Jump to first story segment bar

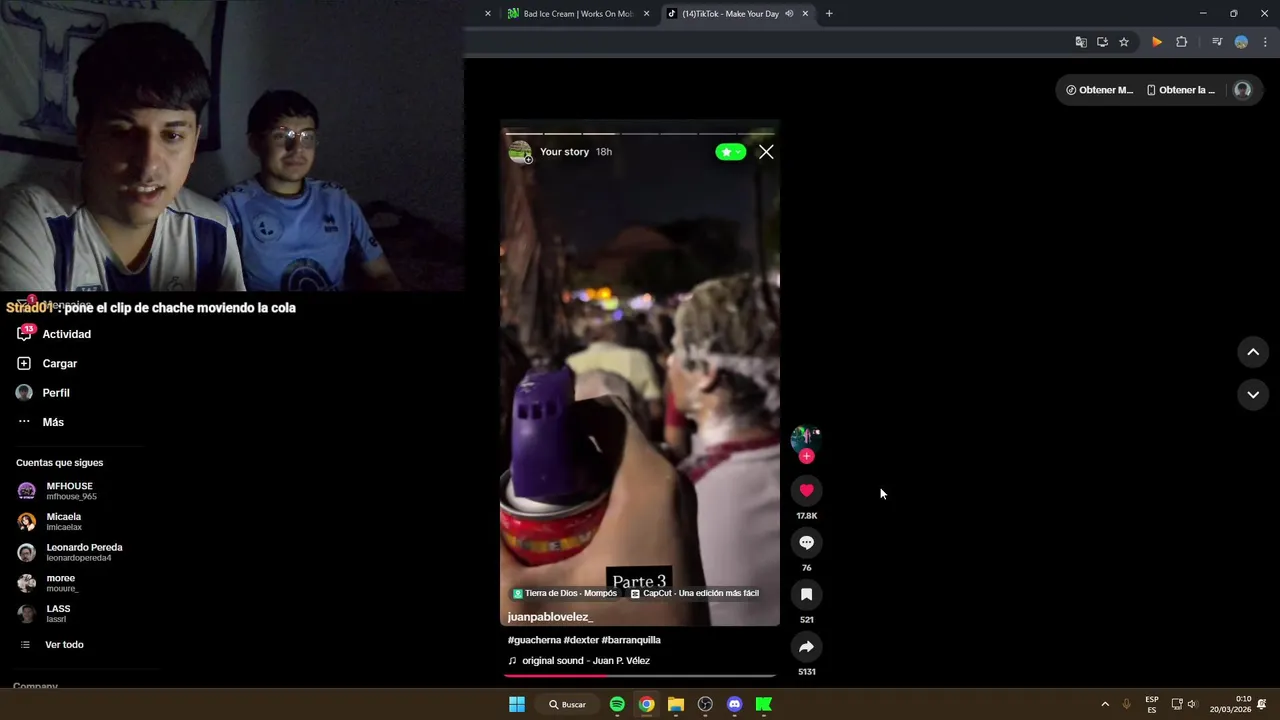[523, 133]
